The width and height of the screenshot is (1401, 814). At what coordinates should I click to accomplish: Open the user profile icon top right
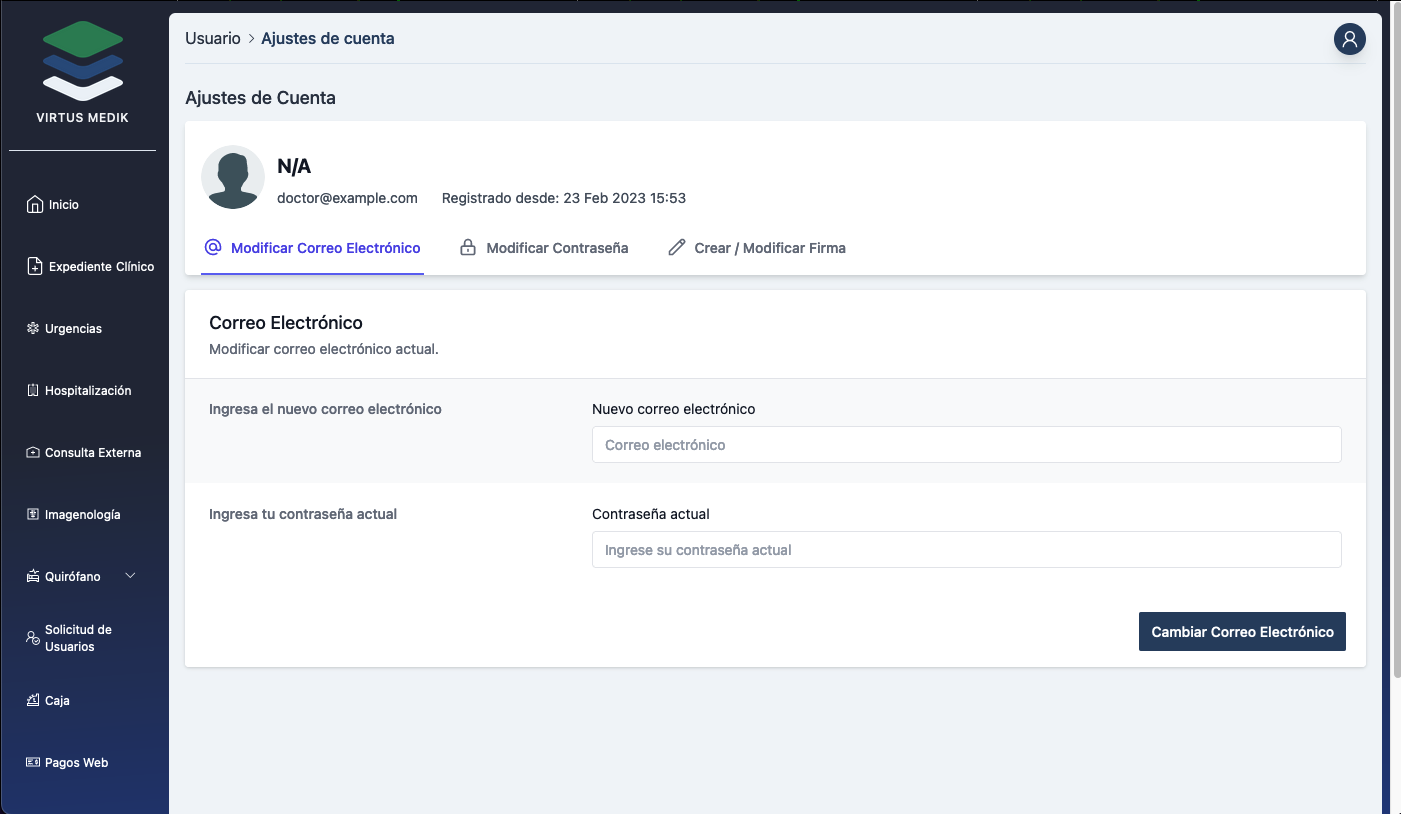pyautogui.click(x=1349, y=39)
